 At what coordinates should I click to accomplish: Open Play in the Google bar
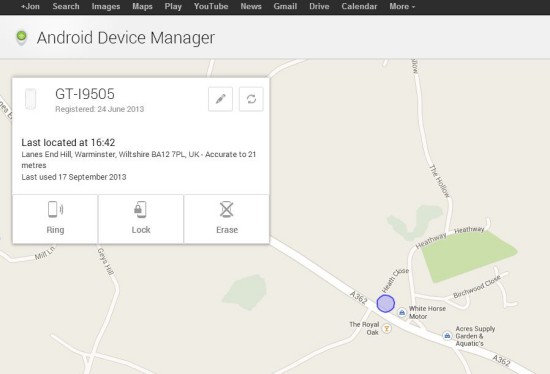click(173, 6)
